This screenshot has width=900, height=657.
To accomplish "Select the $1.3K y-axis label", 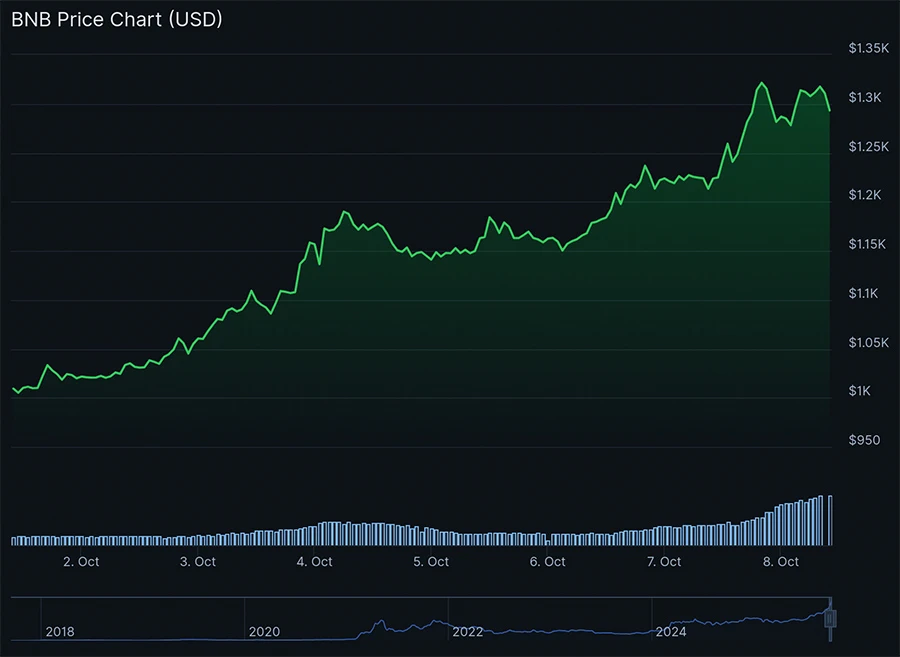I will (x=864, y=97).
